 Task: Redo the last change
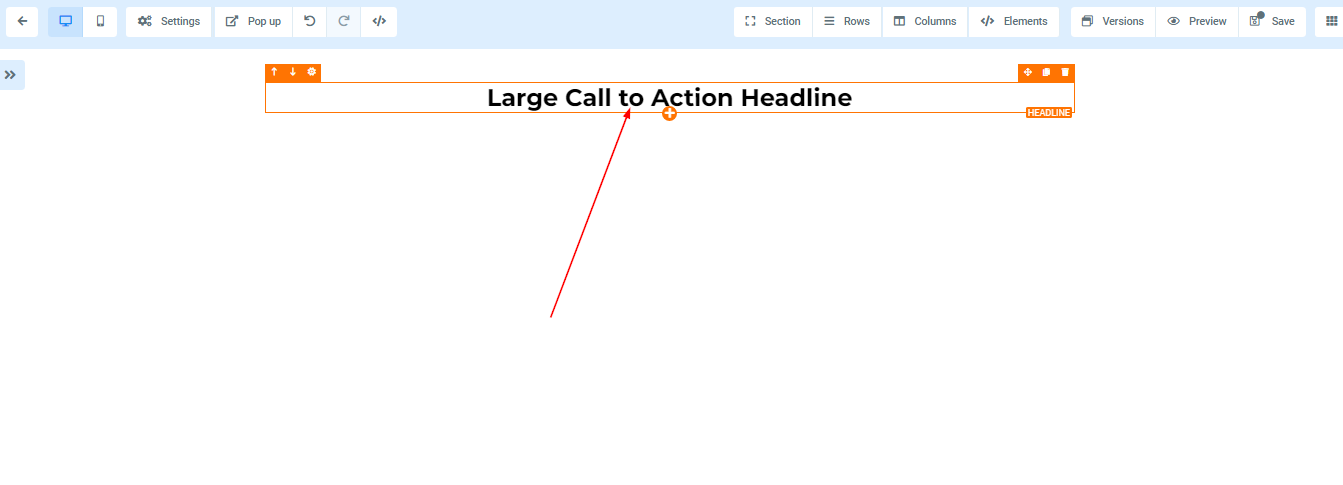tap(344, 21)
